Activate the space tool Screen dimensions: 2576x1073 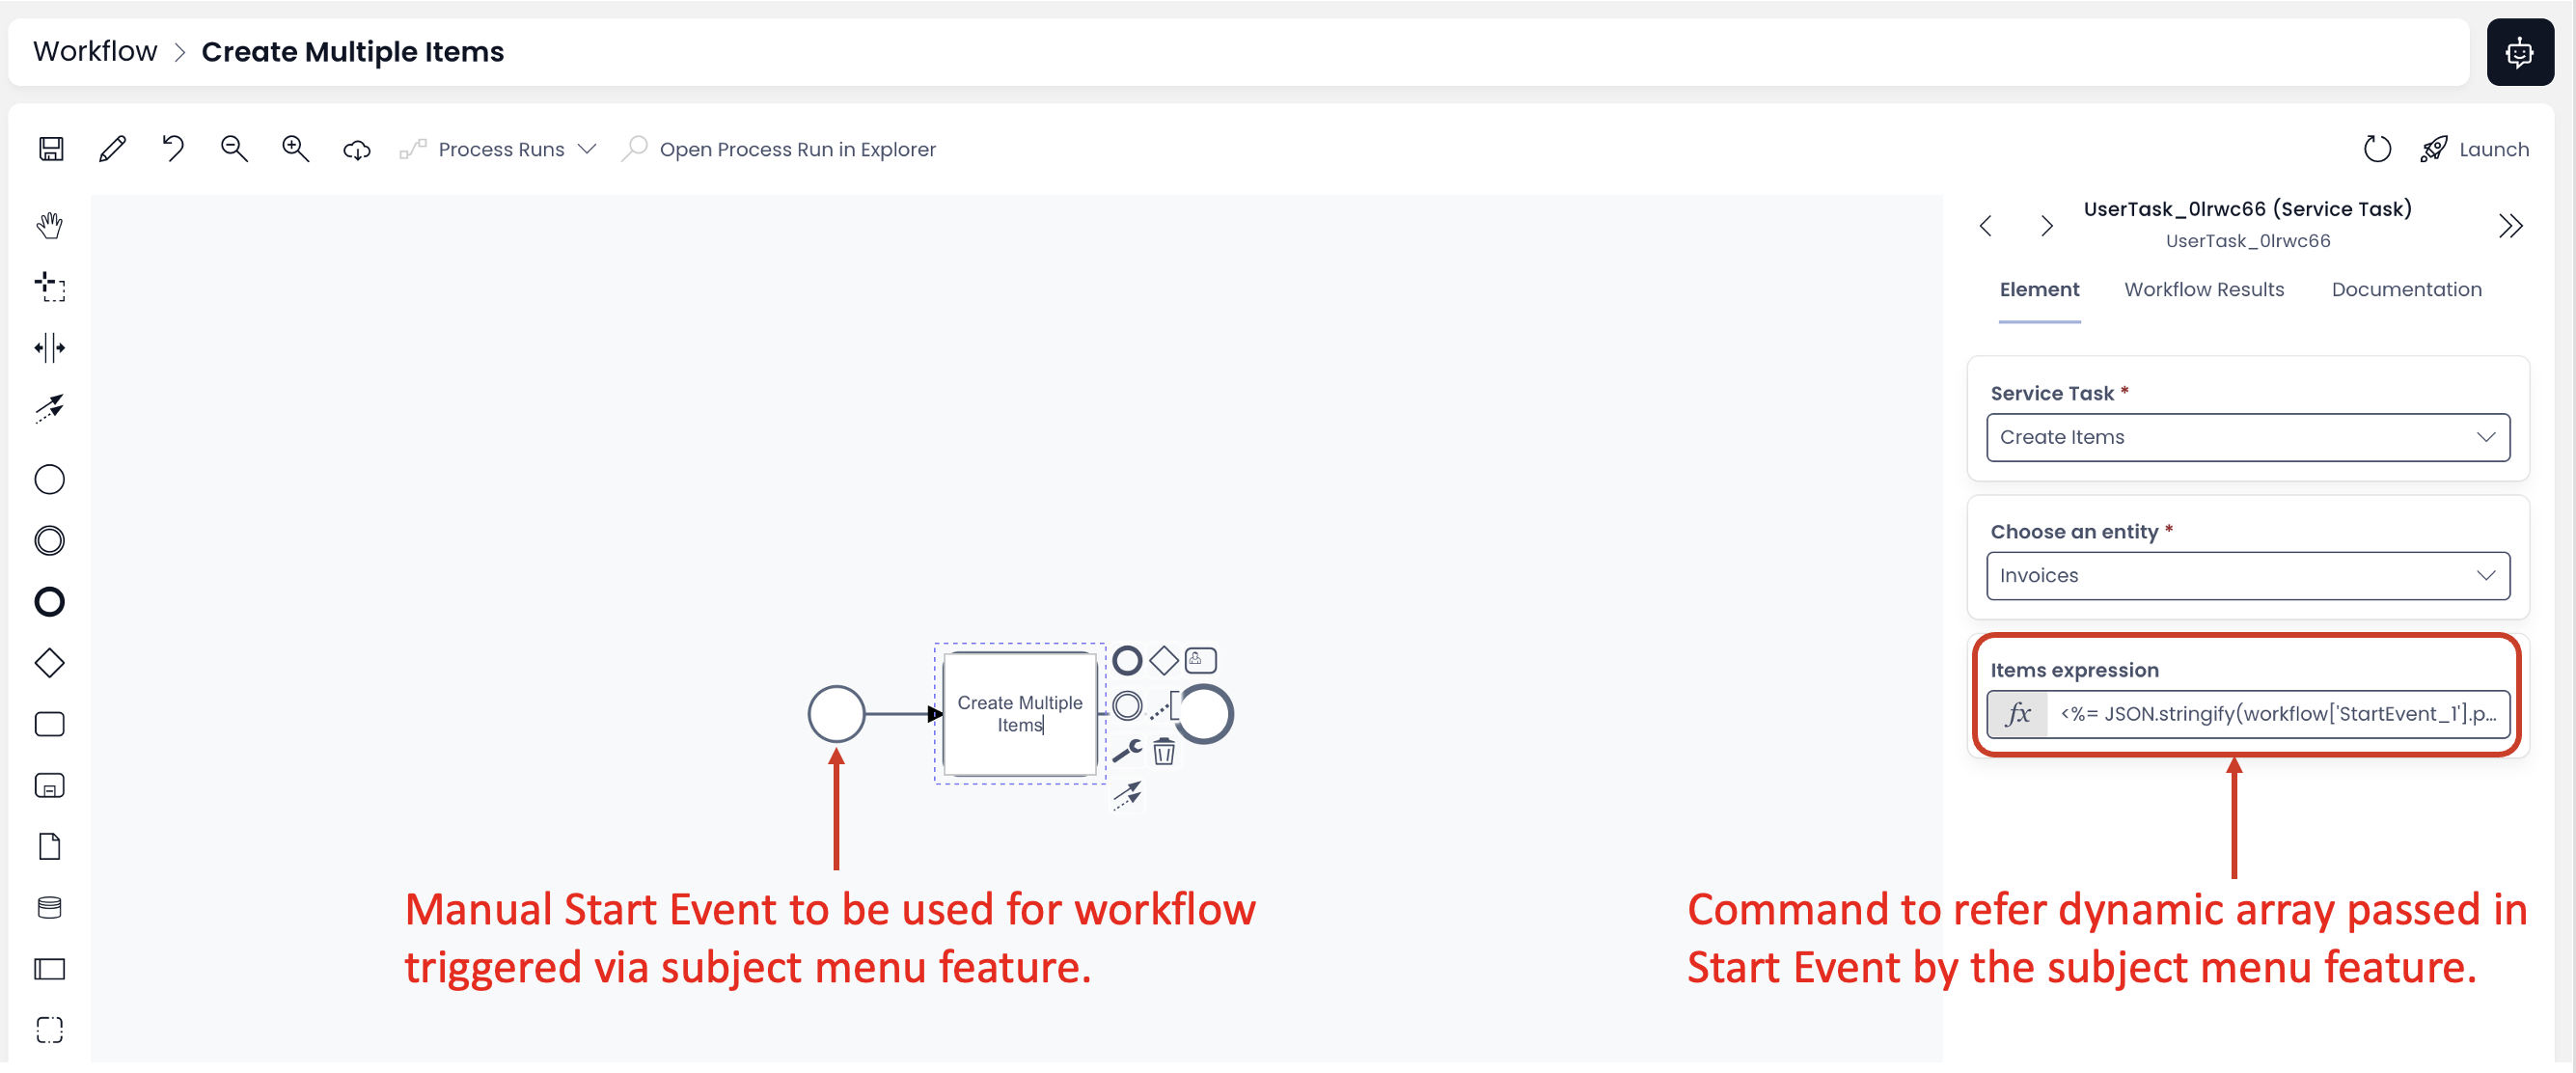(x=50, y=348)
